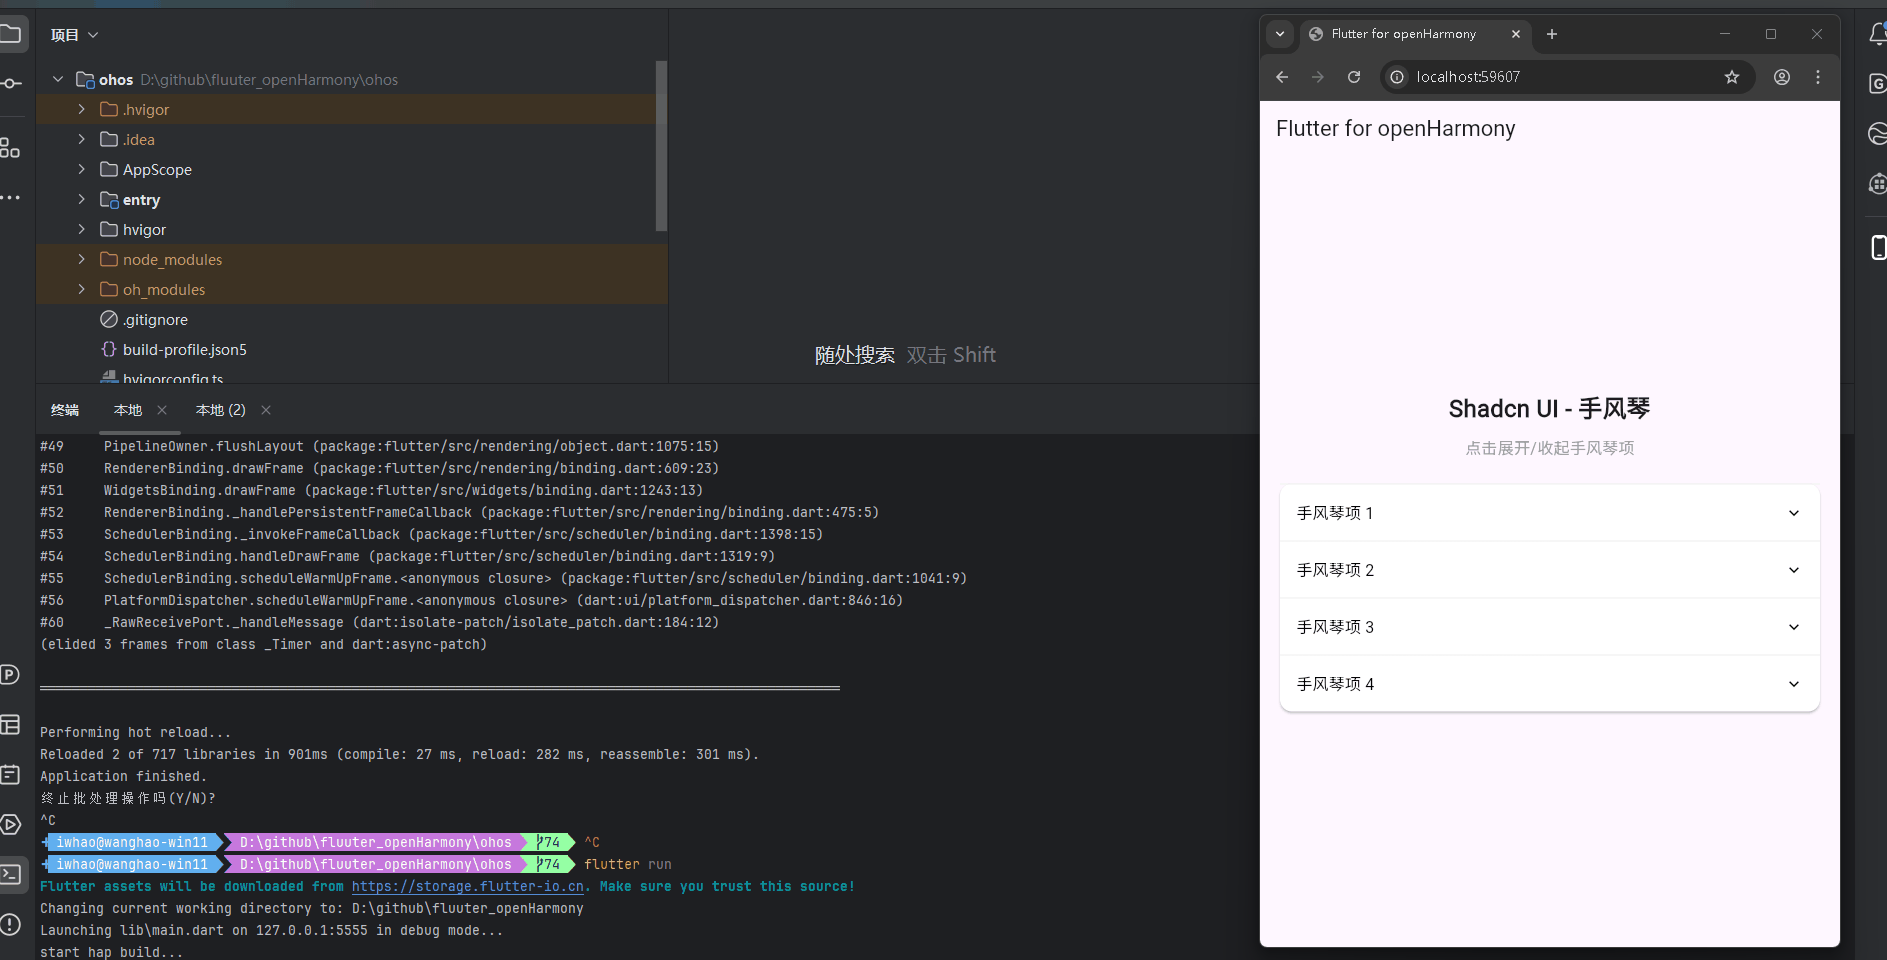Image resolution: width=1887 pixels, height=960 pixels.
Task: Click the 随处搜索 search-everywhere hint
Action: 854,355
